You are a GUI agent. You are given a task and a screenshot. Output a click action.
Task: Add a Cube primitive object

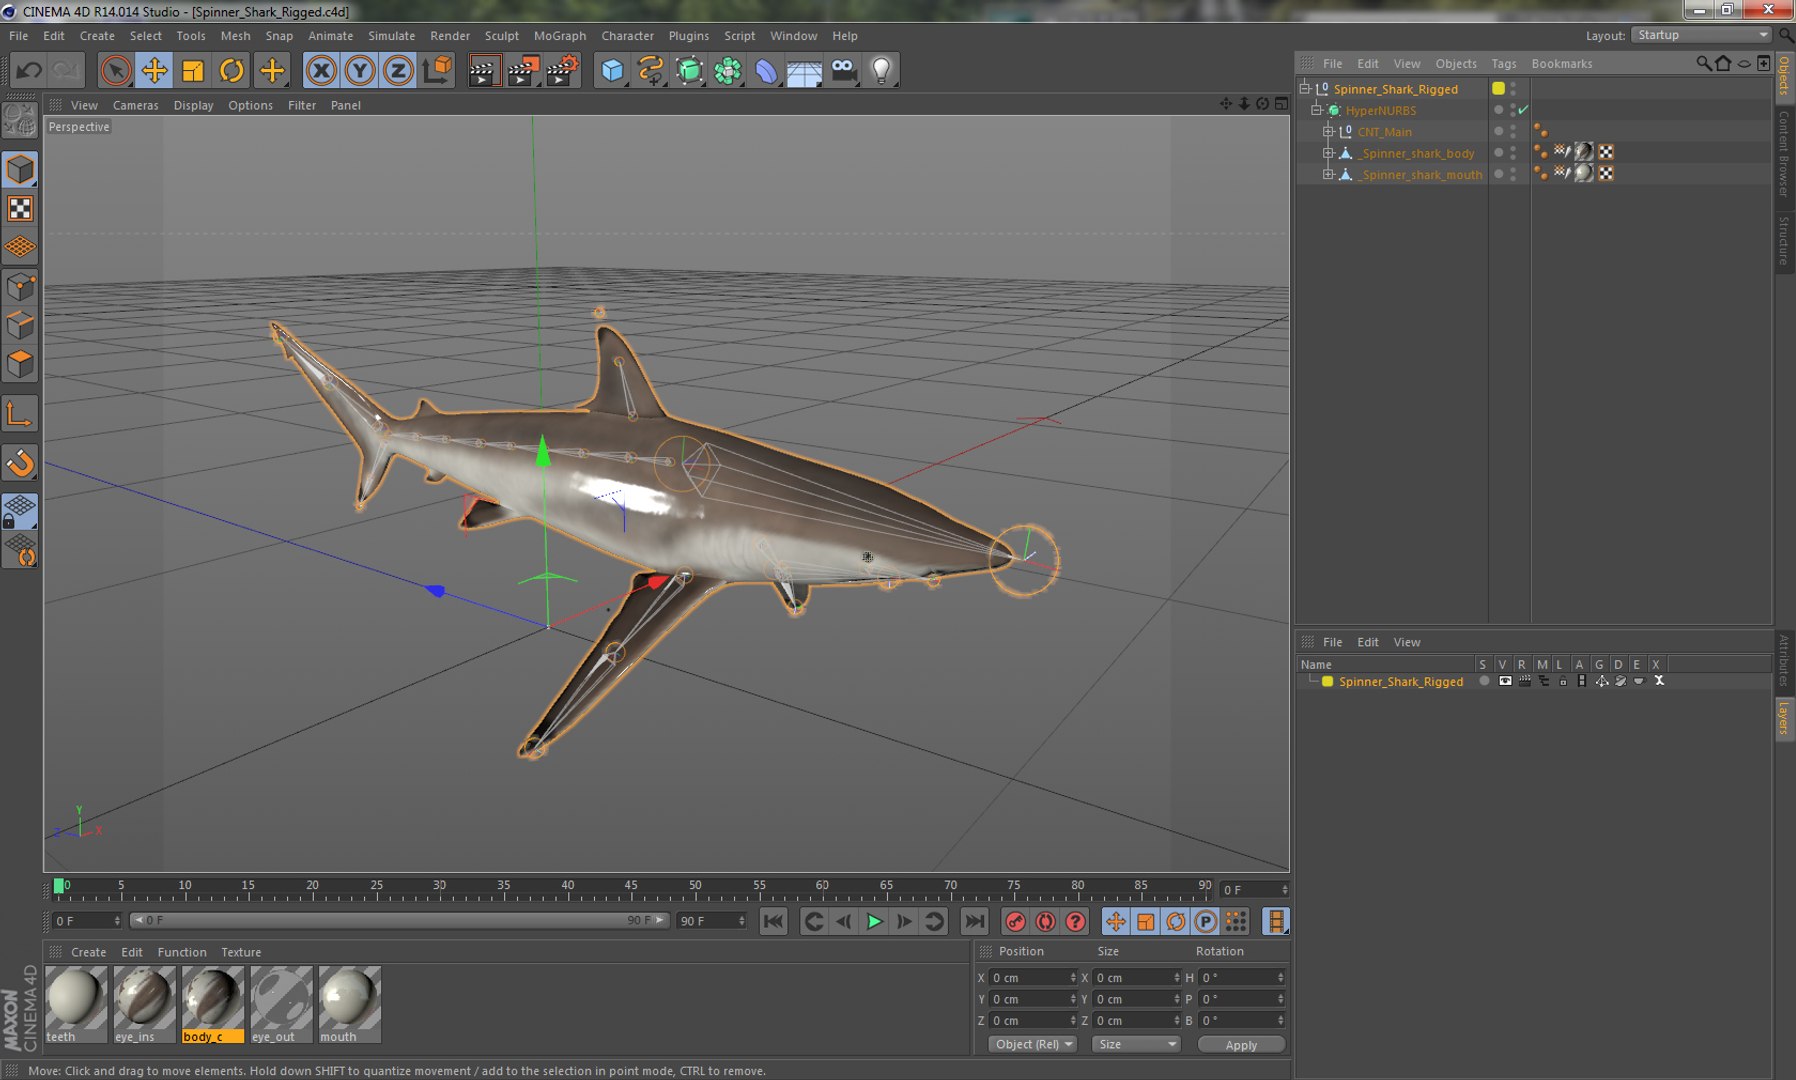click(x=612, y=70)
